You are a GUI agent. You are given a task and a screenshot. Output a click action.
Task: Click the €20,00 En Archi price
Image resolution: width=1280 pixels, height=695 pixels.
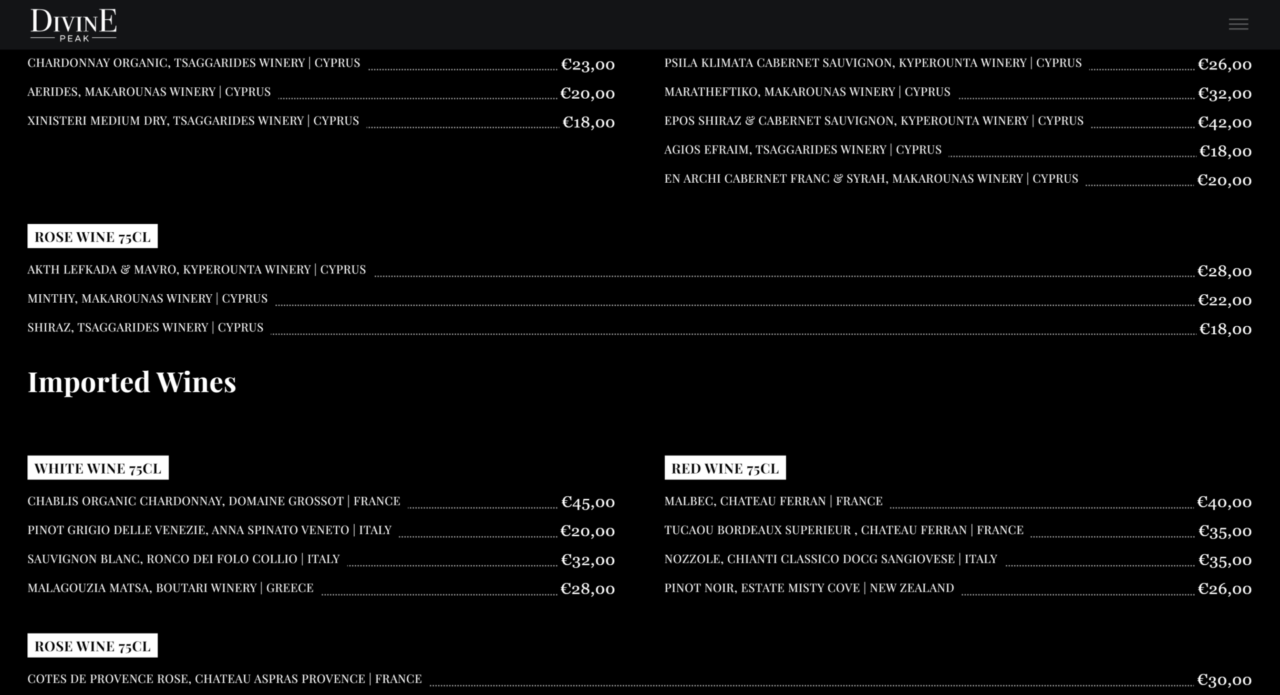pyautogui.click(x=1225, y=180)
